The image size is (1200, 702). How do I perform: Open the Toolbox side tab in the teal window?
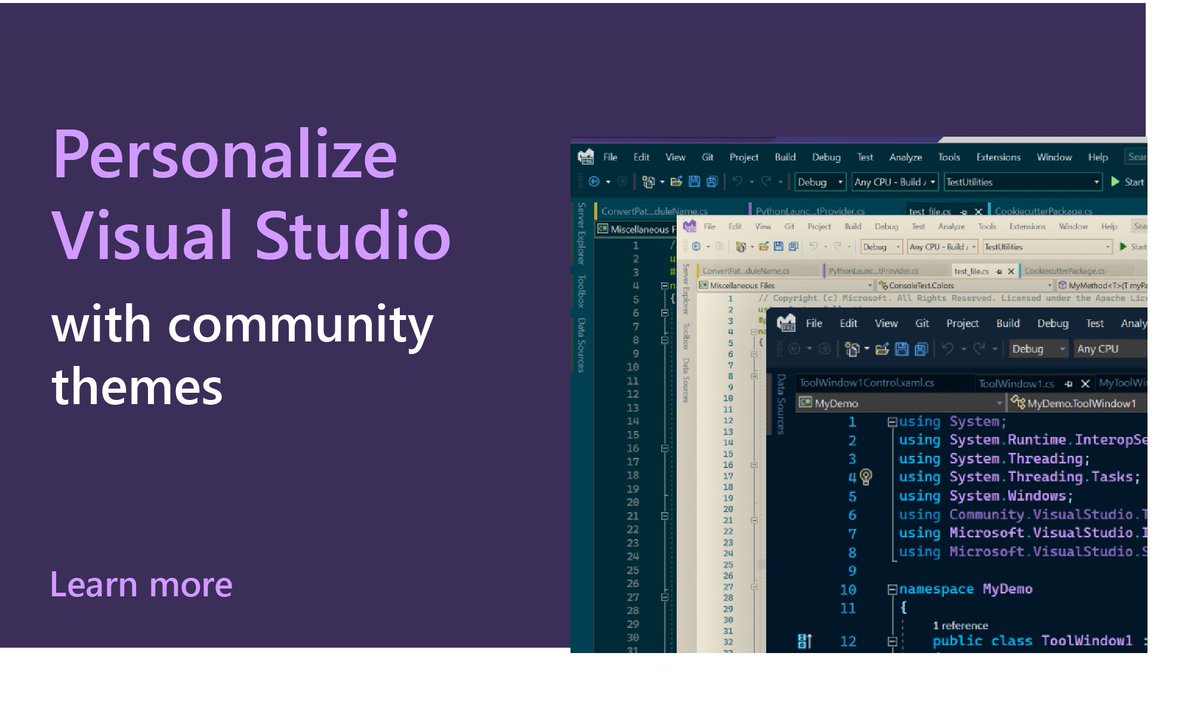pos(580,291)
